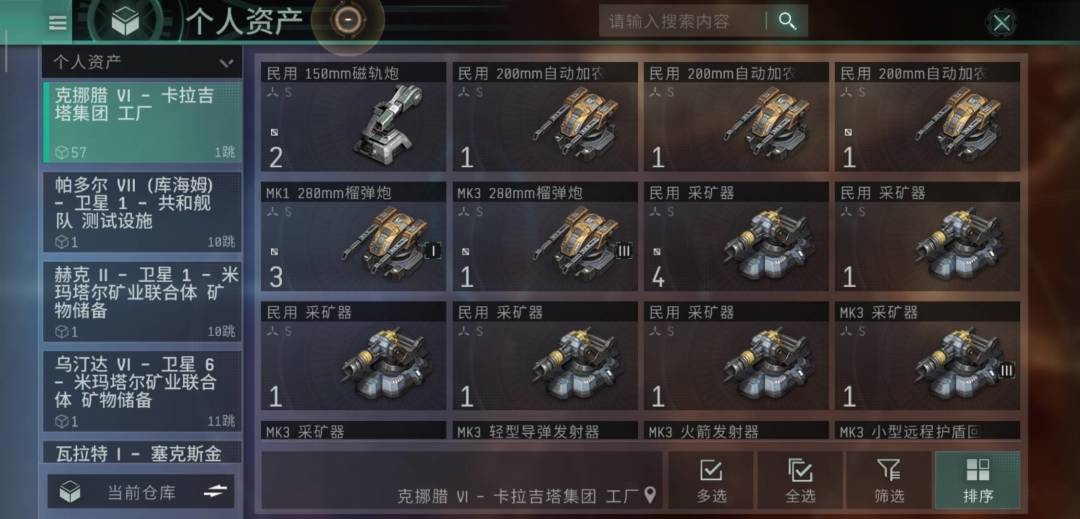Click the location pin icon at bottom

tap(650, 495)
